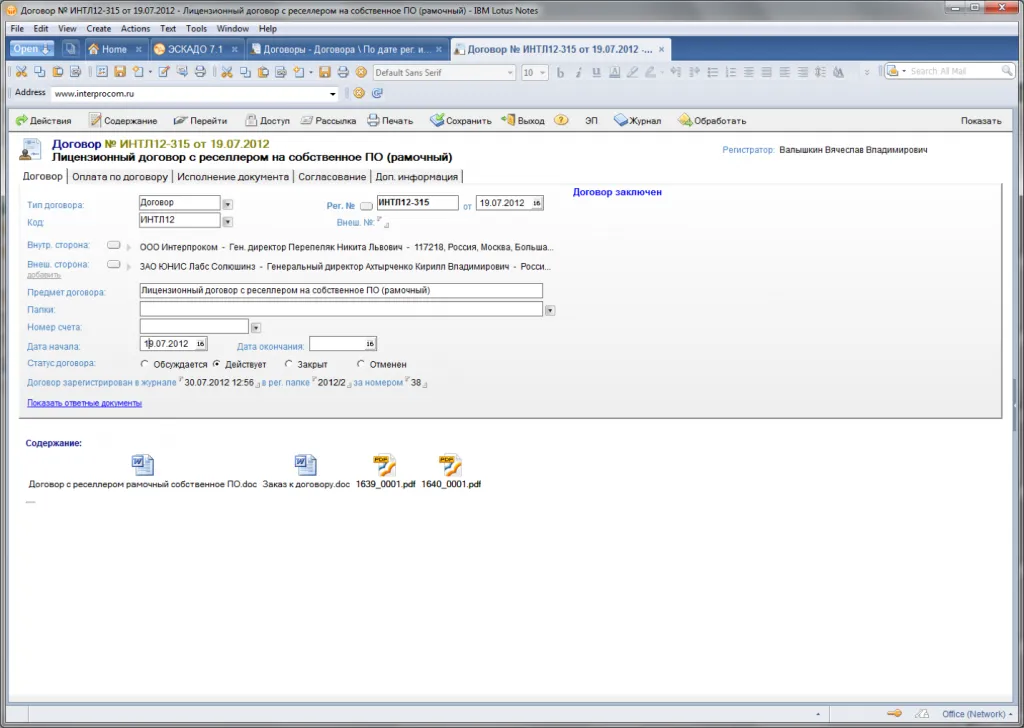Click the добавить link under Внеш. сторона

pos(37,274)
